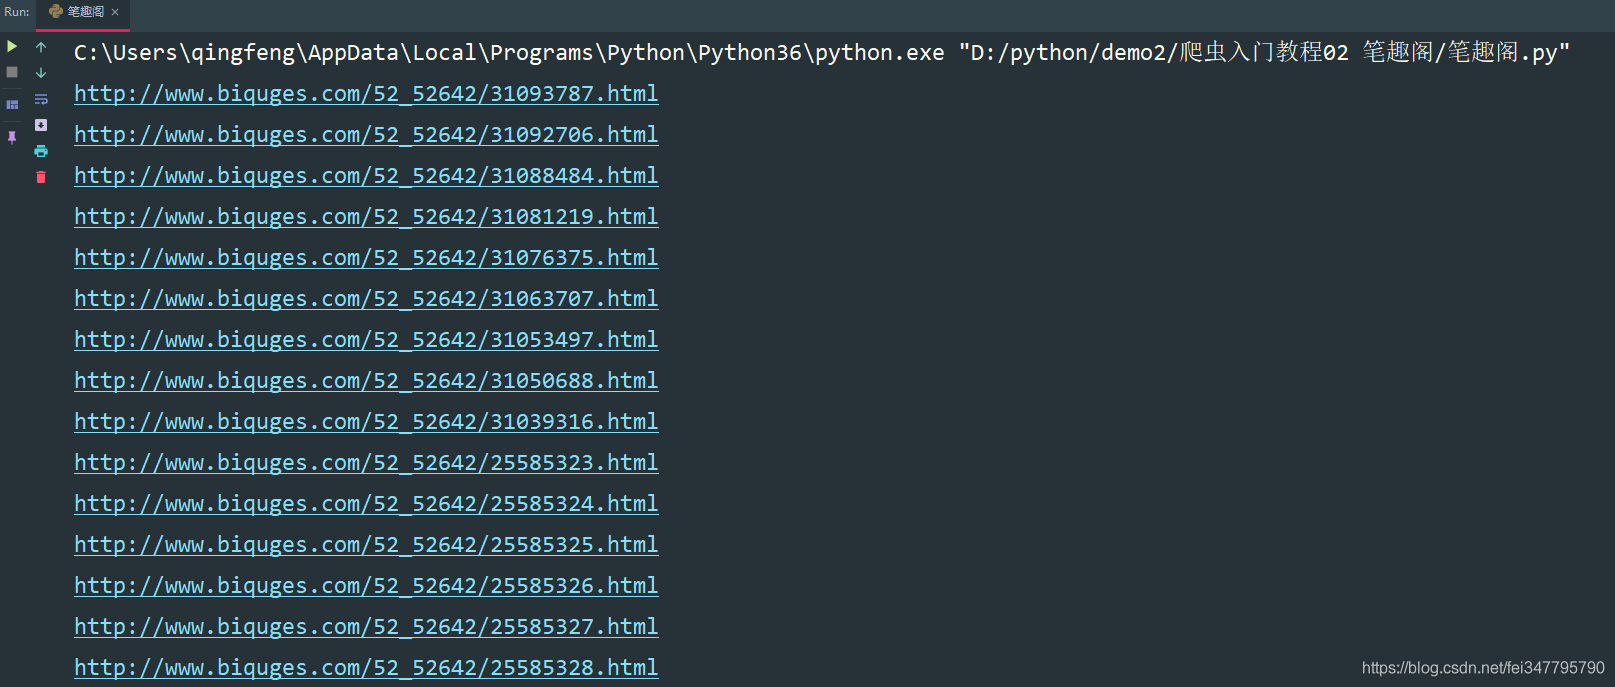This screenshot has height=687, width=1615.
Task: Click the green Rerun play icon
Action: pos(12,46)
